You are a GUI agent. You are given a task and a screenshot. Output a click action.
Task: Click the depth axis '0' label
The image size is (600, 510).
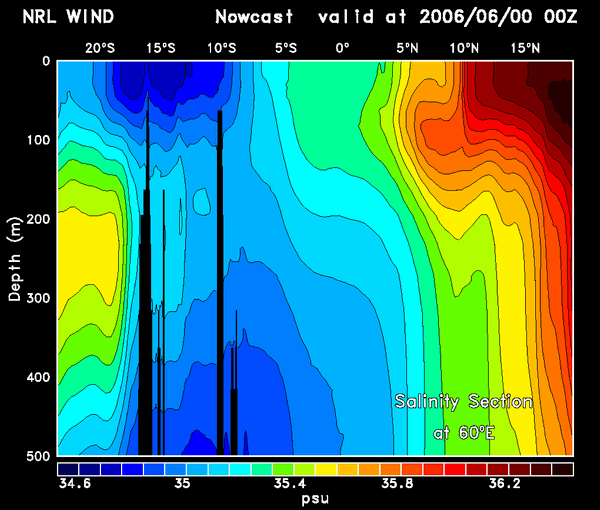[46, 61]
